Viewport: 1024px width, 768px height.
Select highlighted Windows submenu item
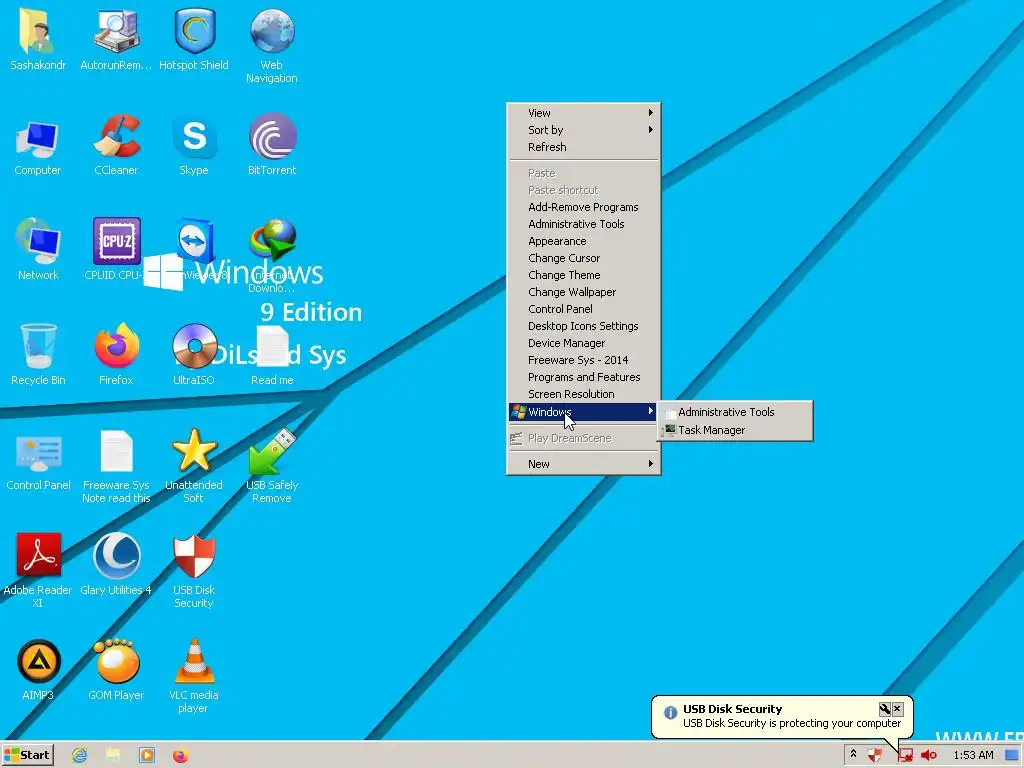[583, 411]
